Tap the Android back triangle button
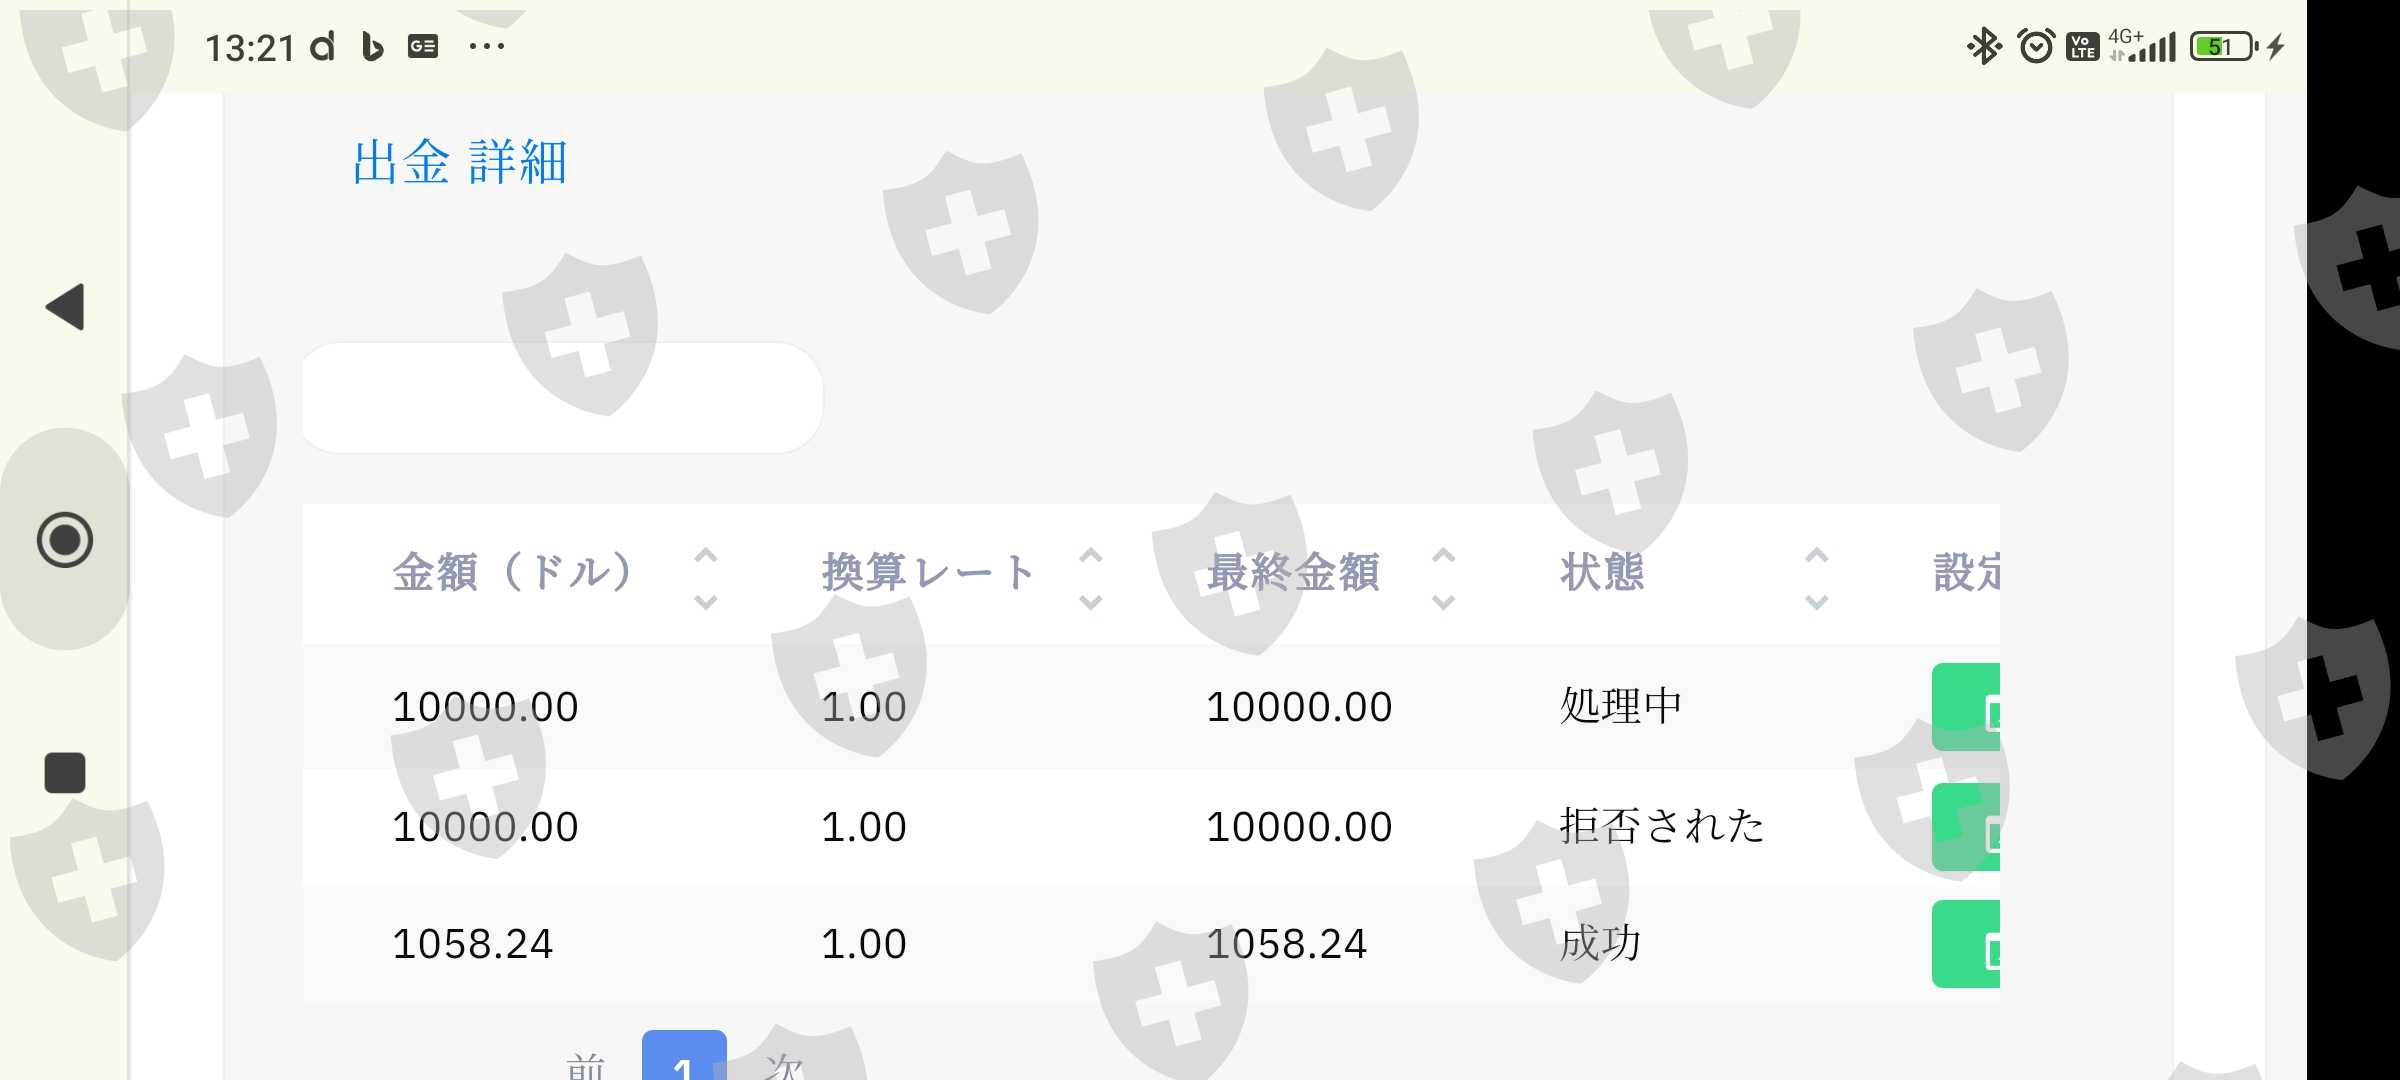This screenshot has width=2400, height=1080. [x=66, y=307]
